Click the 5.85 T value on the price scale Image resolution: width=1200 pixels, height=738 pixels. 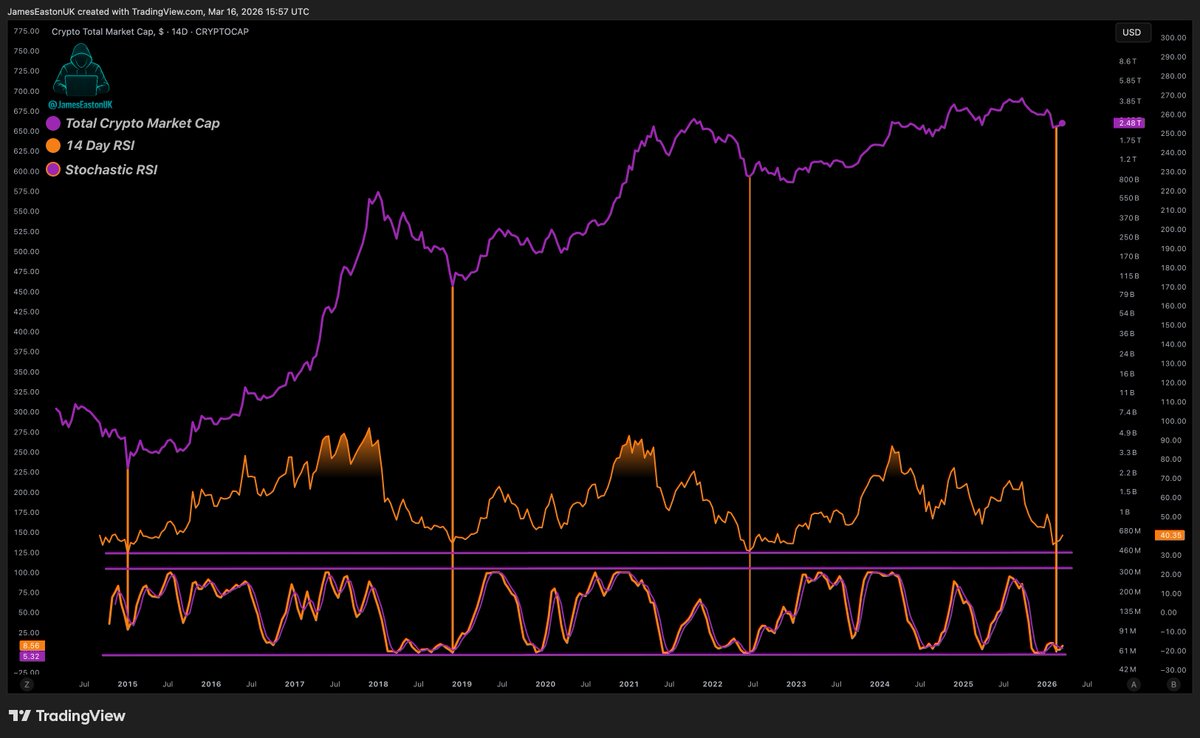pos(1130,81)
